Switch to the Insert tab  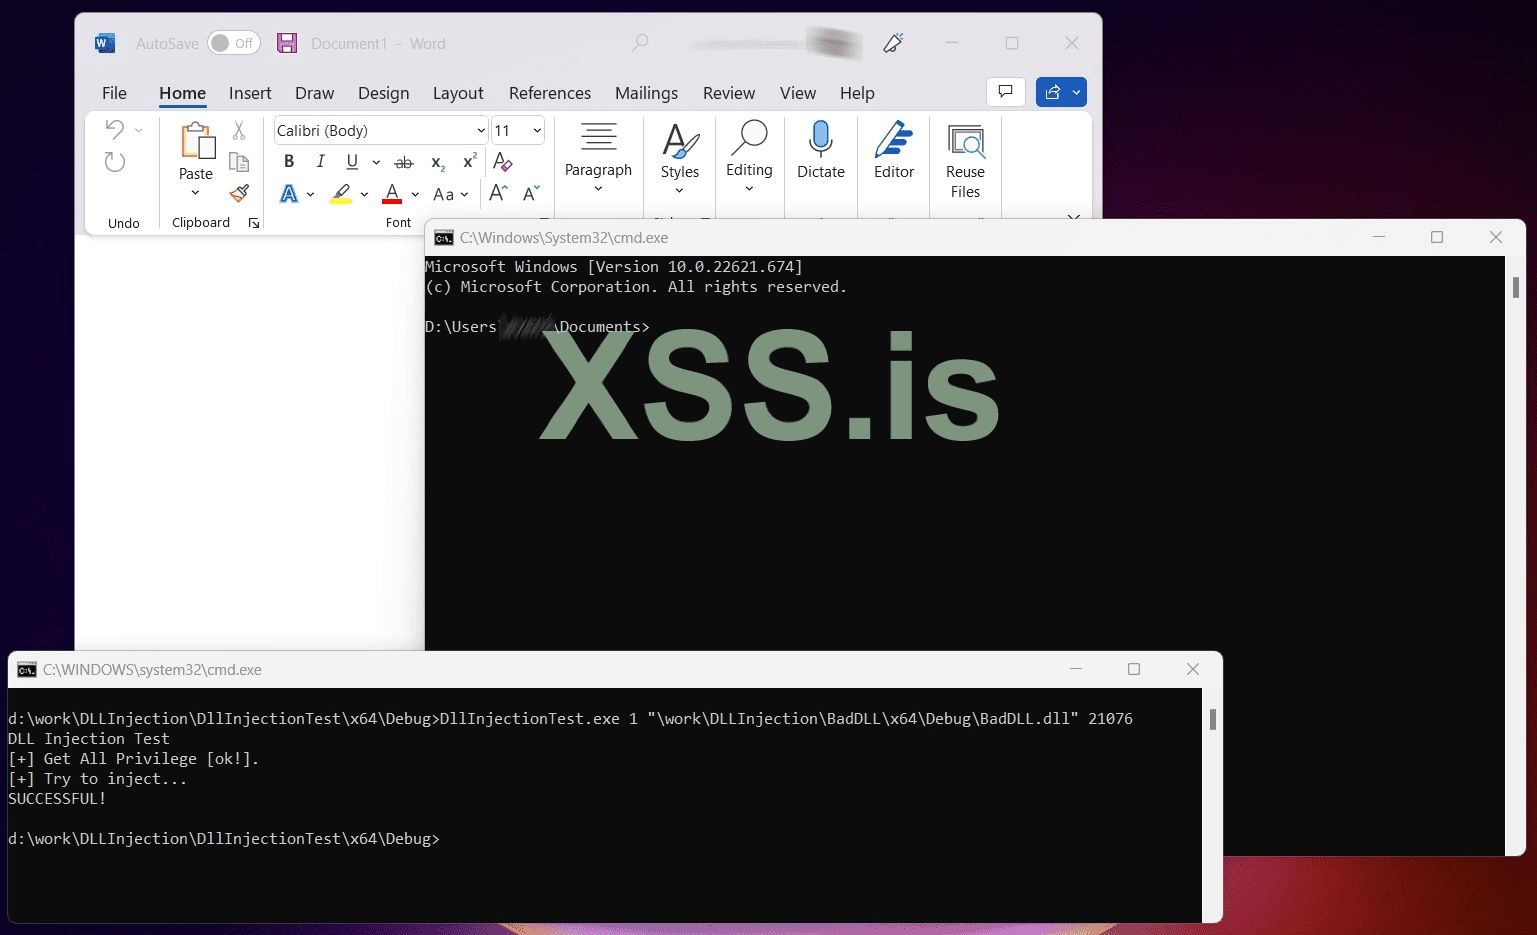pos(250,93)
